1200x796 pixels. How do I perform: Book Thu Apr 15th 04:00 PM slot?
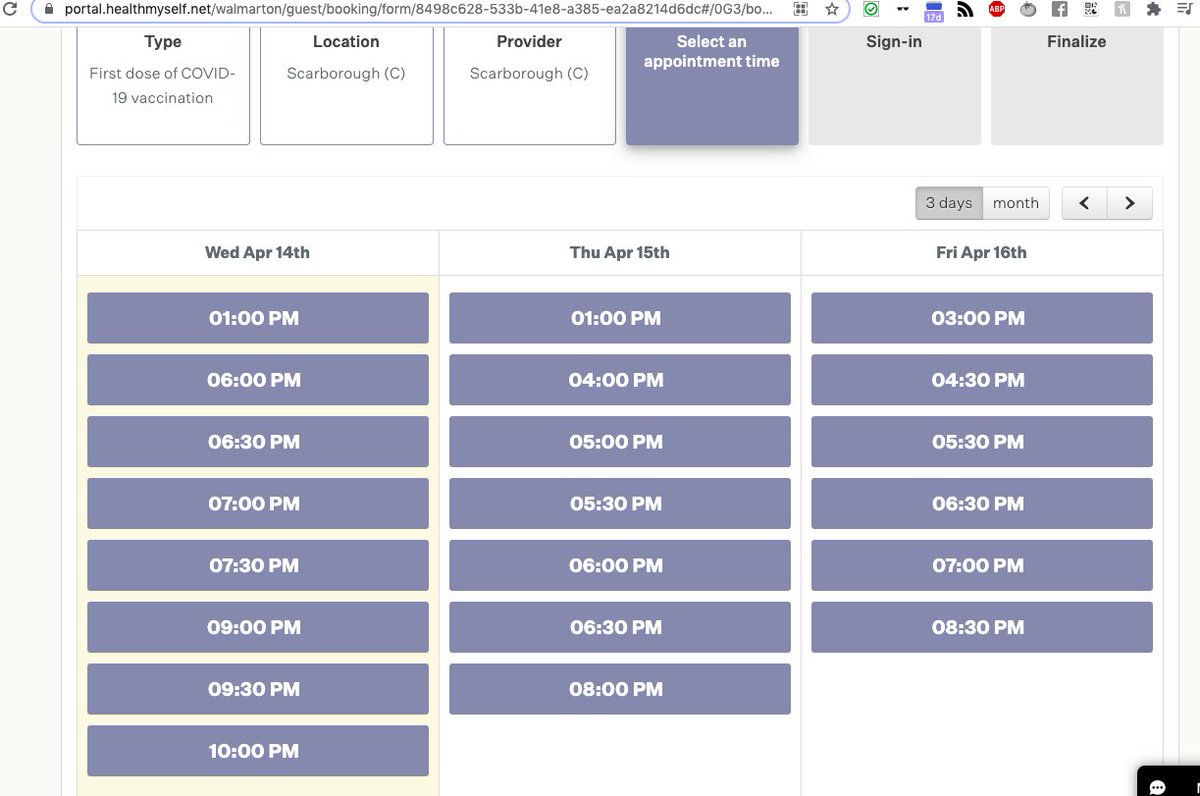click(620, 380)
